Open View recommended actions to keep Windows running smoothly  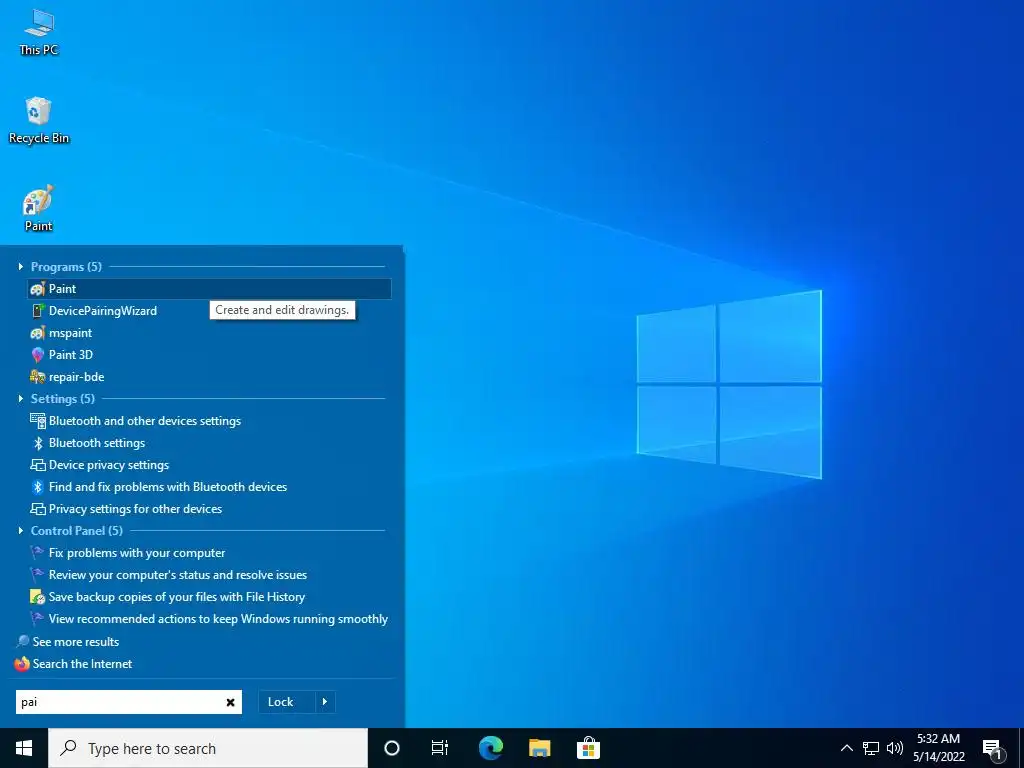[210, 619]
